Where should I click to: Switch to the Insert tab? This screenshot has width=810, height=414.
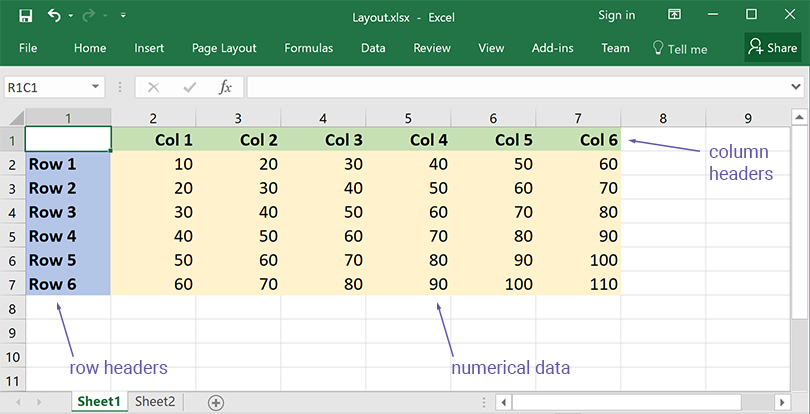tap(149, 48)
